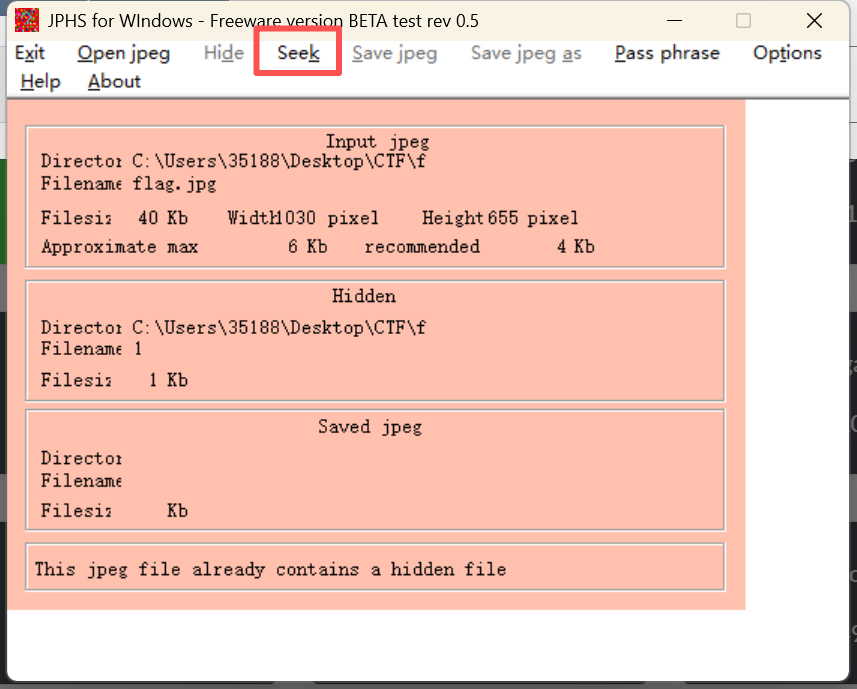This screenshot has width=857, height=689.
Task: Choose Seek to extract hidden file
Action: (x=298, y=53)
